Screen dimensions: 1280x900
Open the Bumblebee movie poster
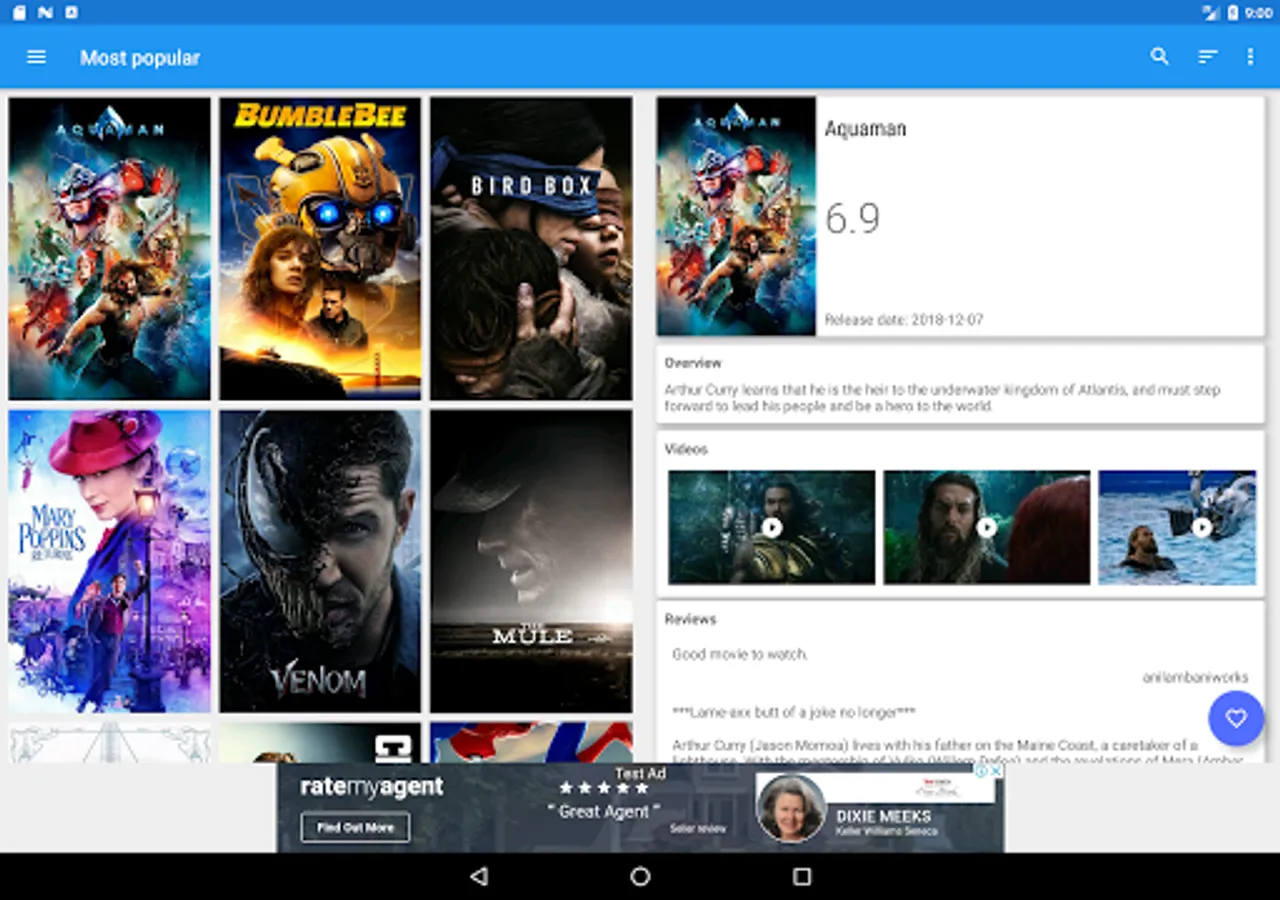coord(320,248)
